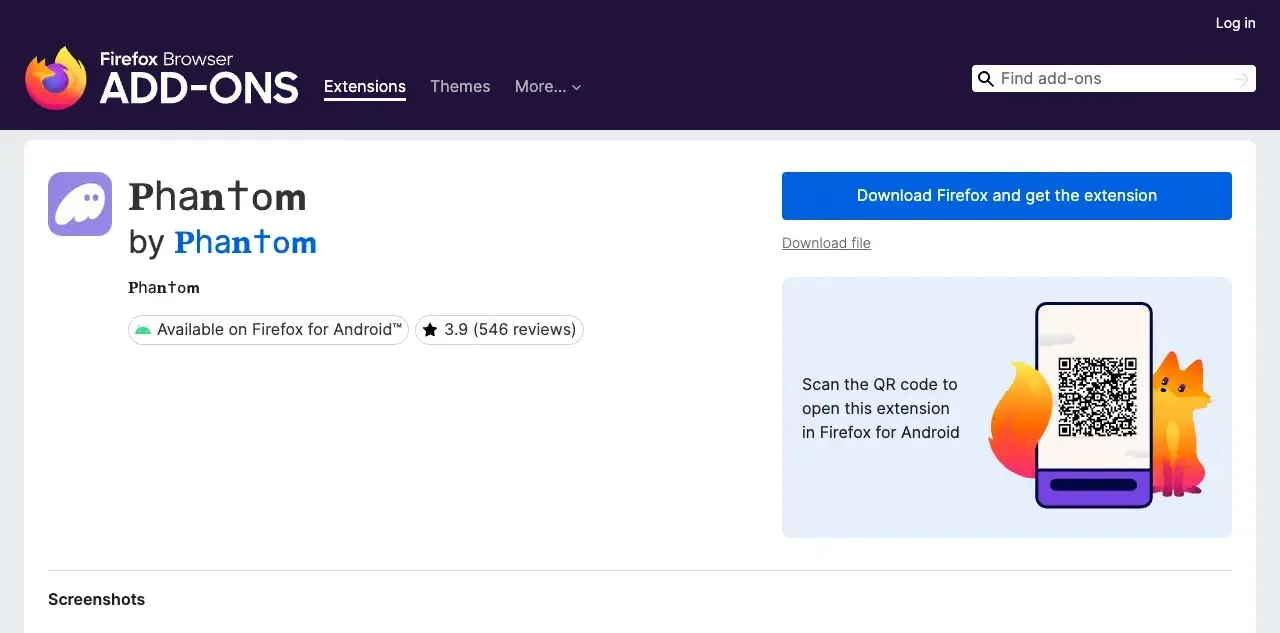The height and width of the screenshot is (633, 1280).
Task: Switch to the Extensions tab
Action: (365, 87)
